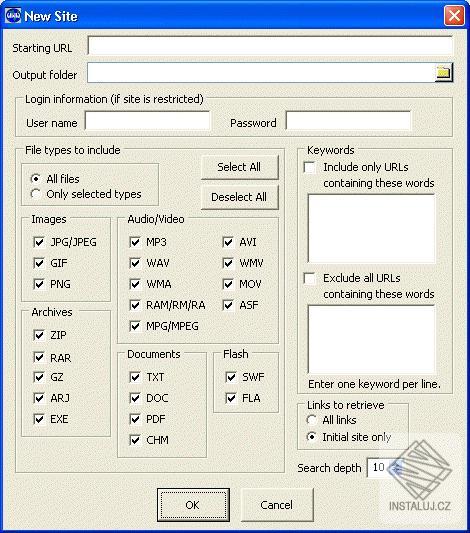
Task: Toggle the RAM/RM/RA checkbox
Action: 135,305
